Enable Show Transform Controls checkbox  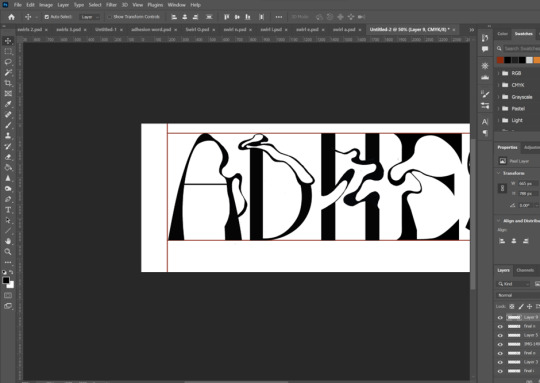click(x=110, y=17)
